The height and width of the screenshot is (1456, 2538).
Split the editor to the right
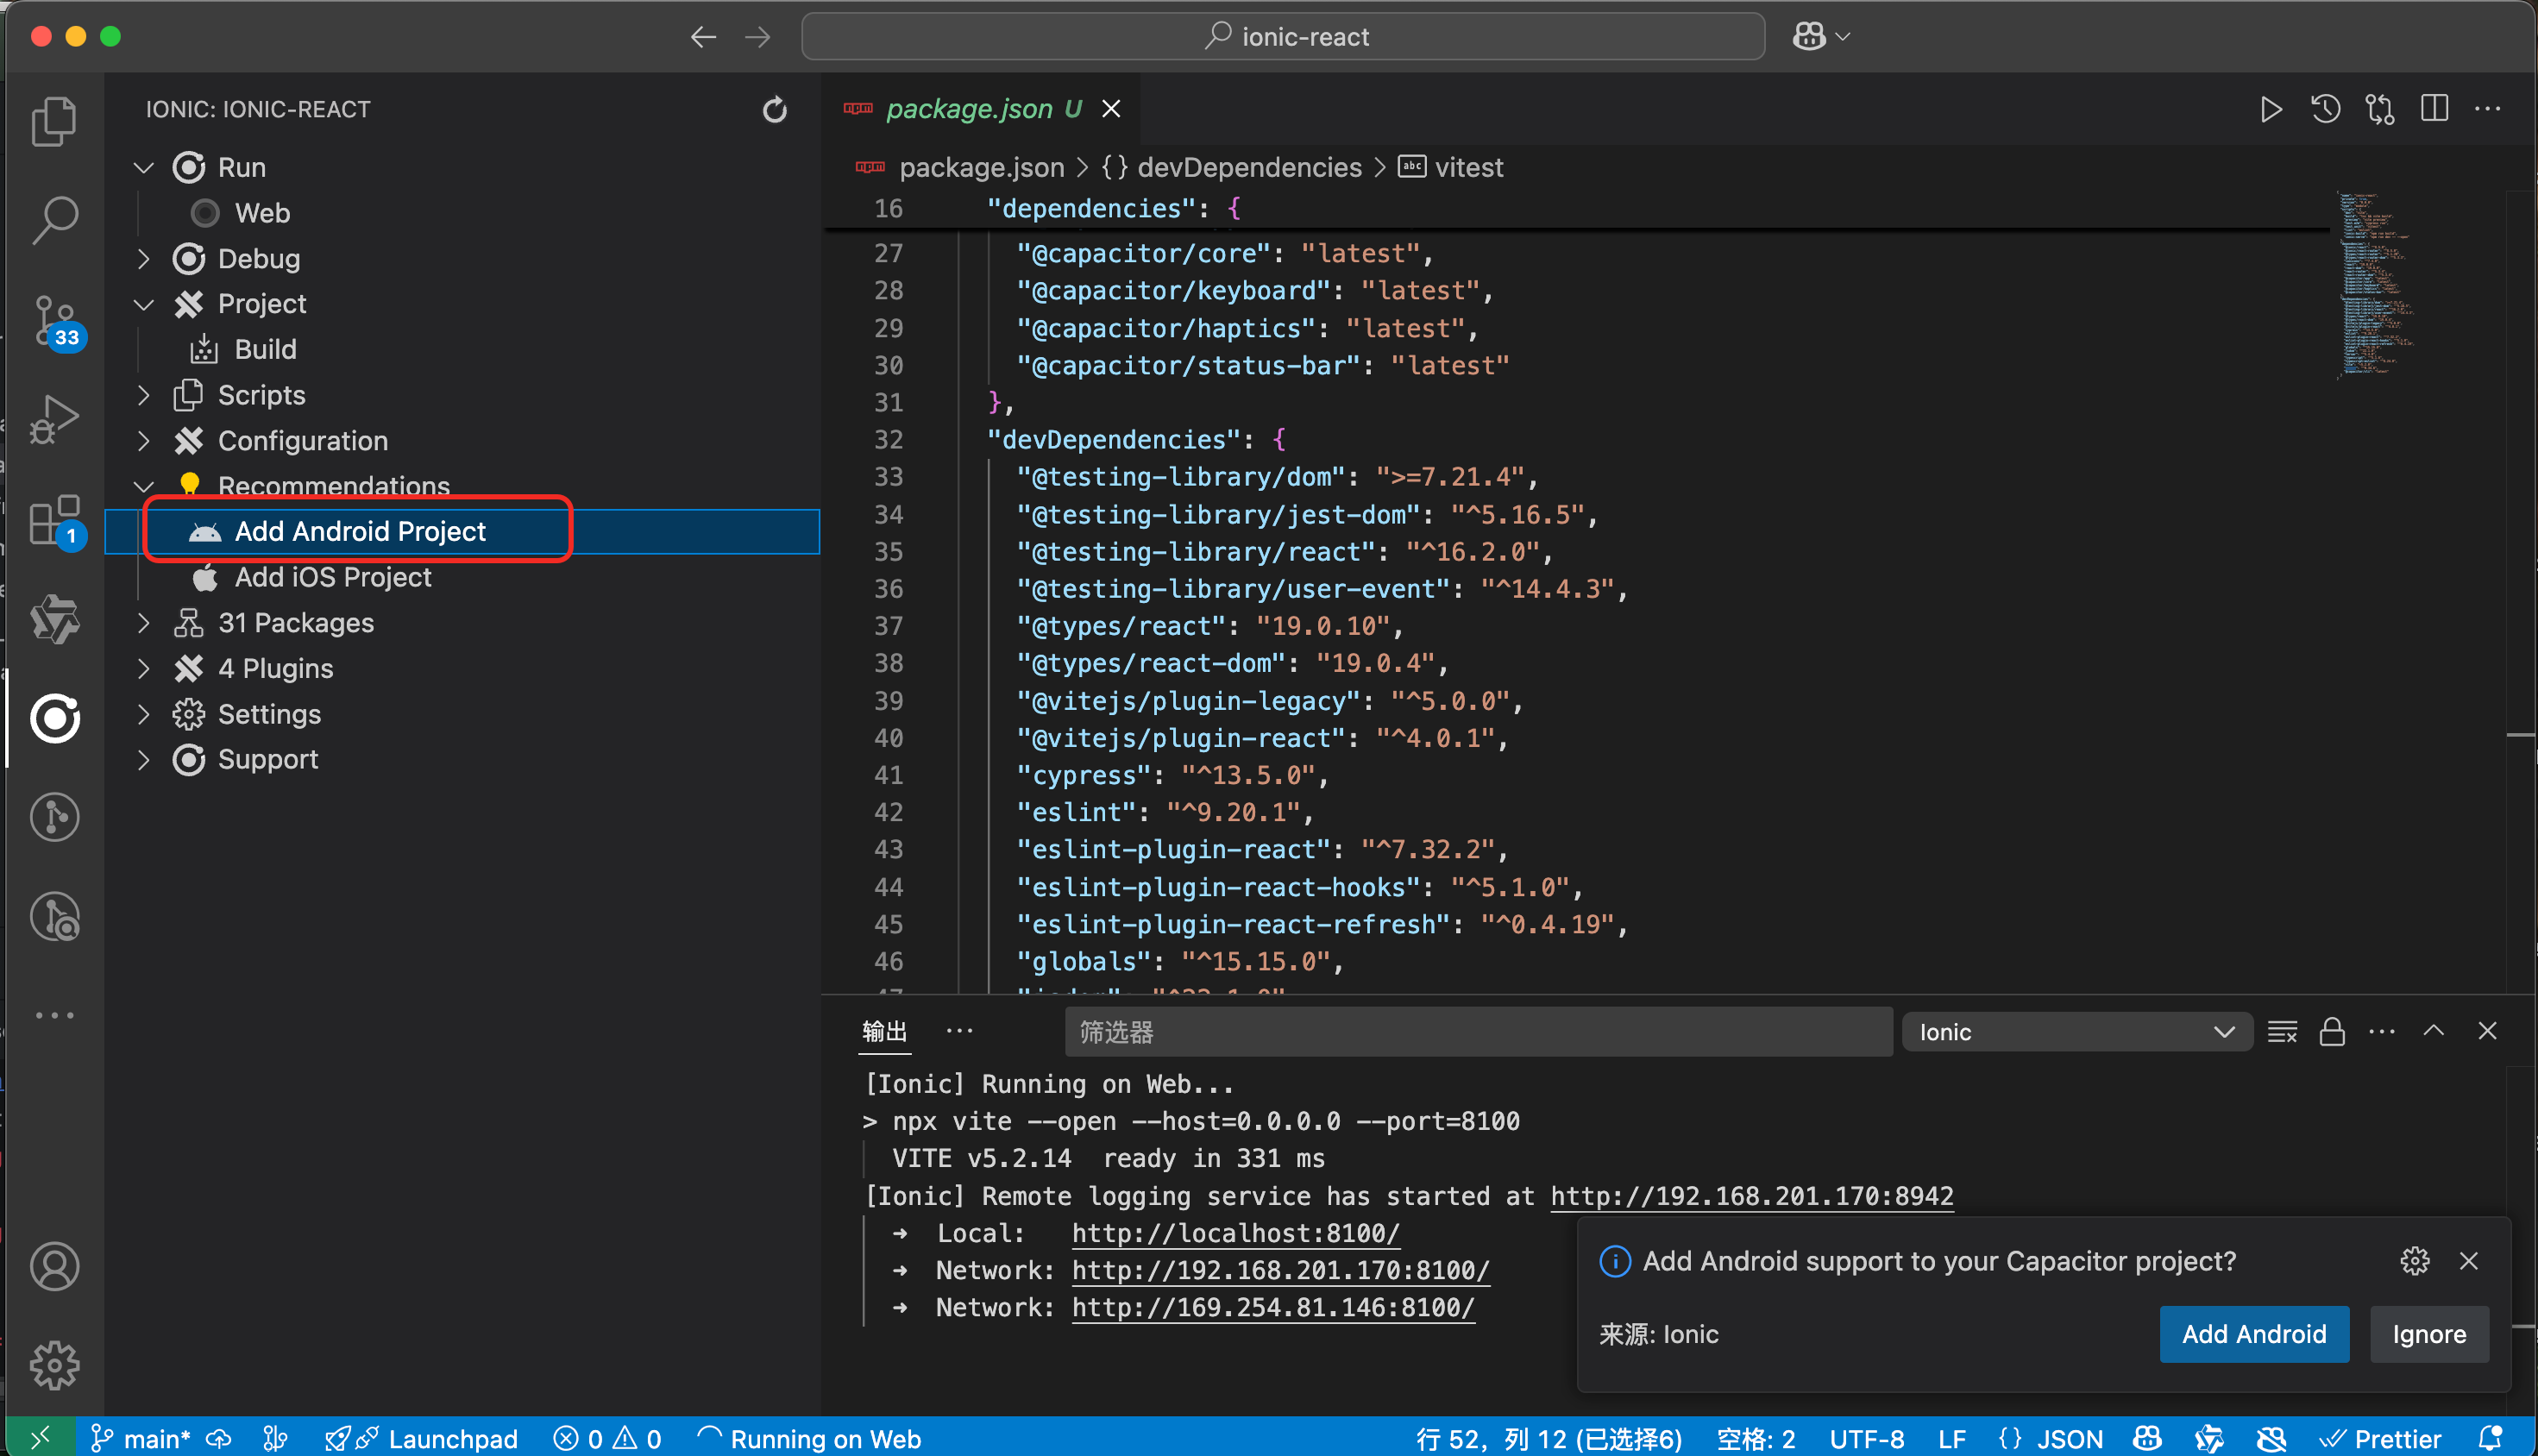pyautogui.click(x=2434, y=109)
